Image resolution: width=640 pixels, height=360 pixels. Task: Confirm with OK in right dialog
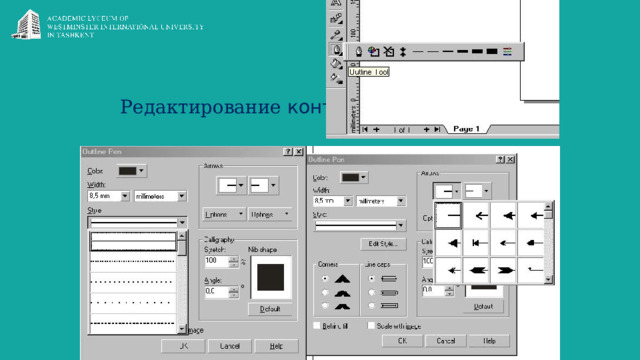(x=402, y=340)
